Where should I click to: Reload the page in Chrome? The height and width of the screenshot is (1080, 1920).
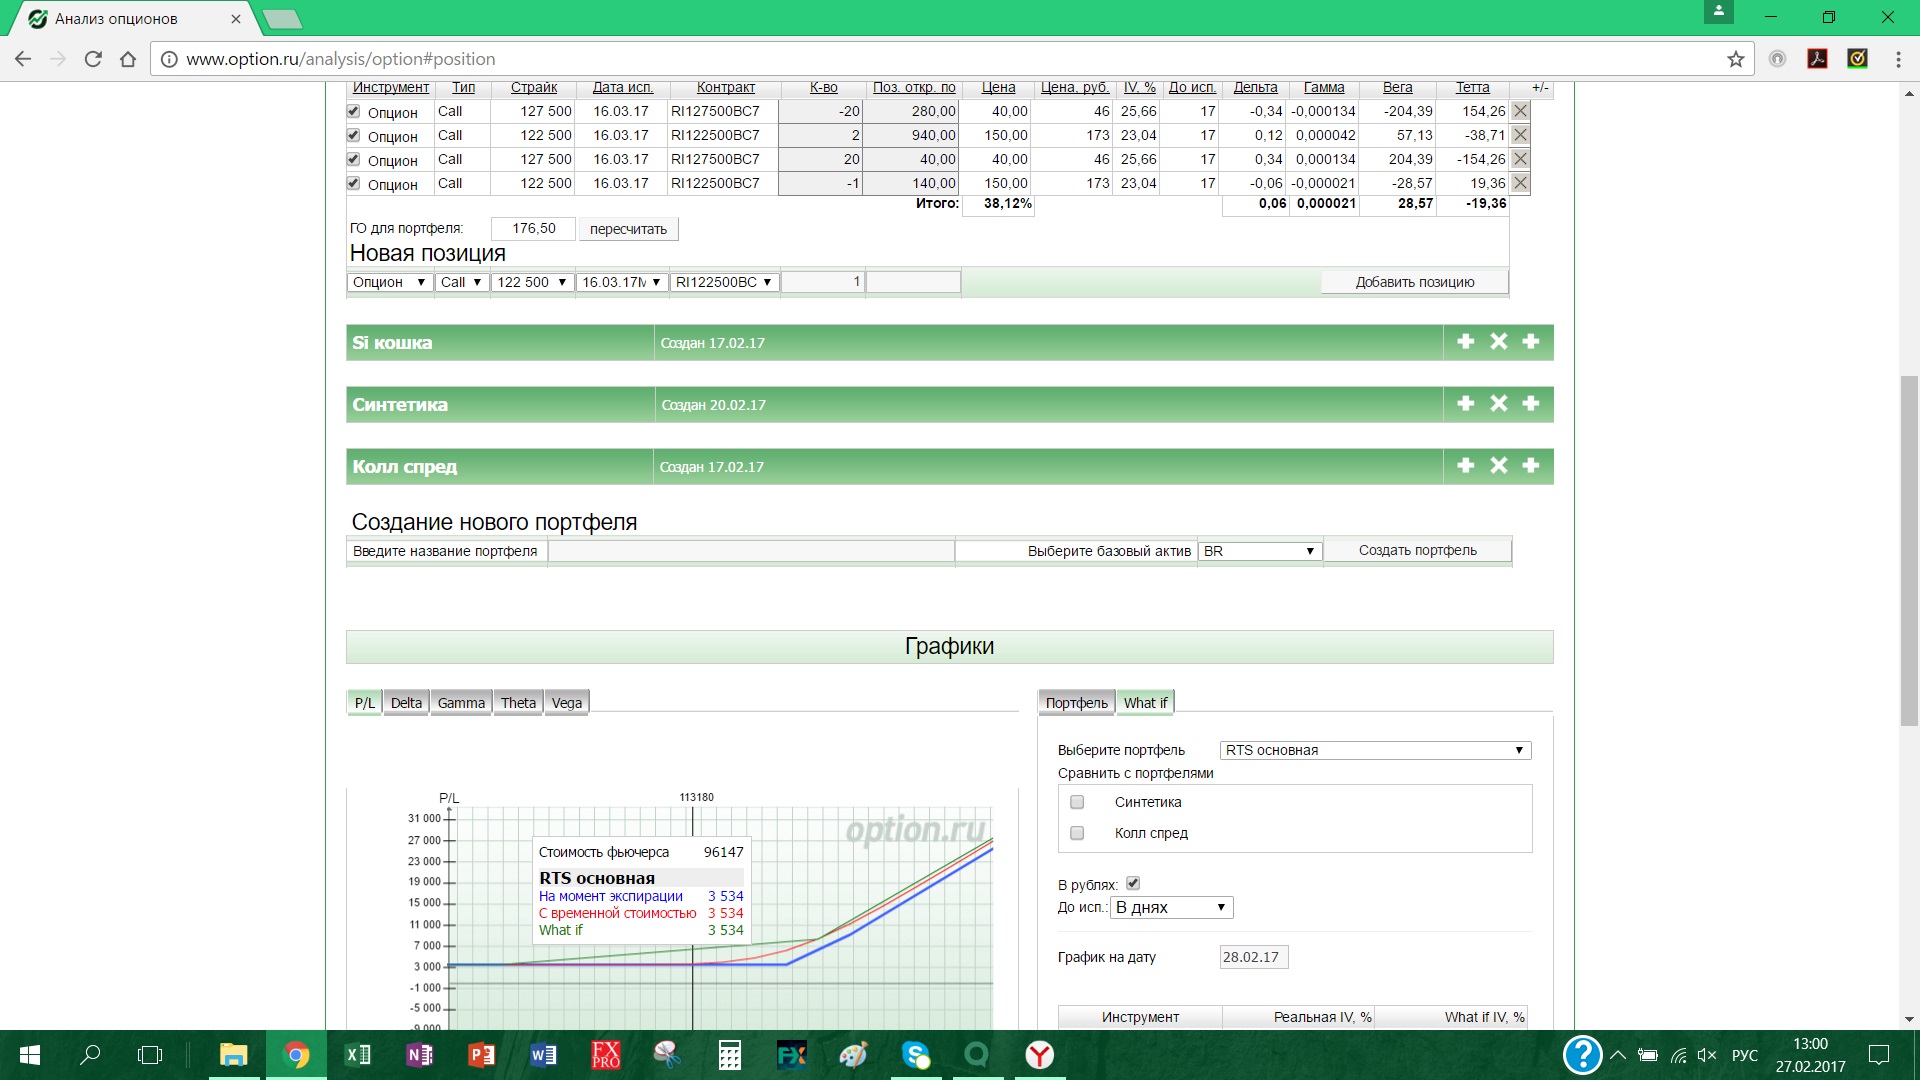click(93, 59)
